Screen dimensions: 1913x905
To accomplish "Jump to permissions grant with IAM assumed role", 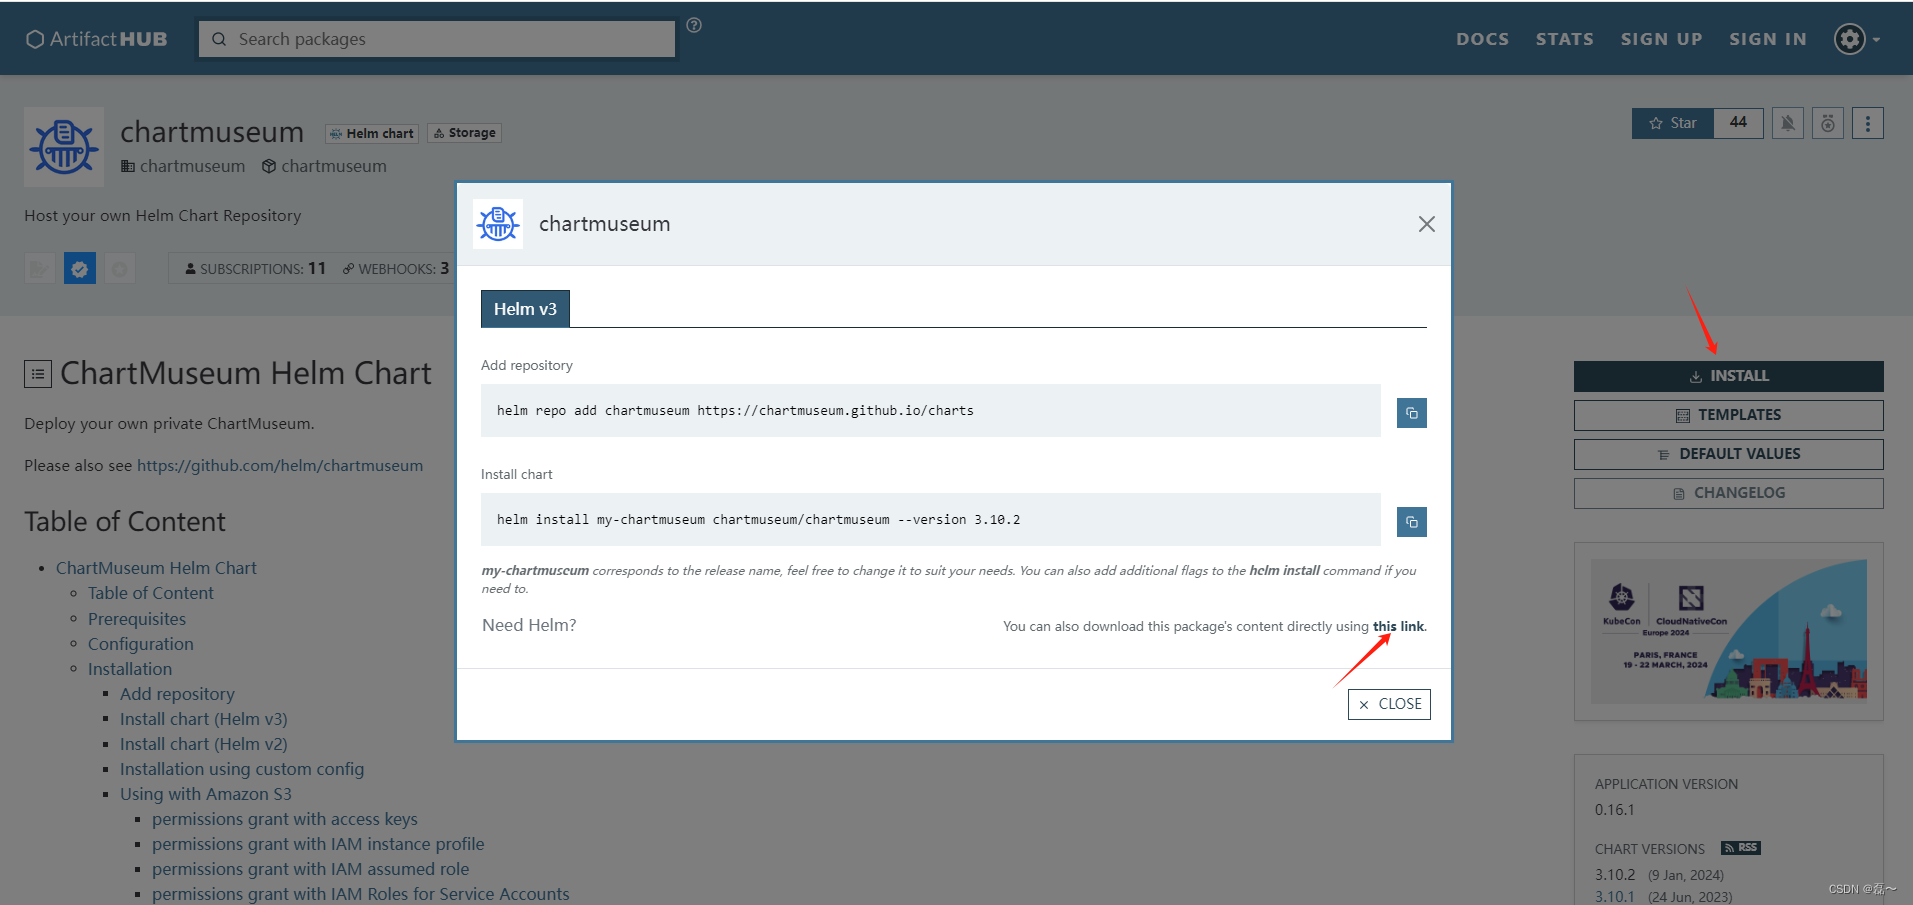I will click(311, 869).
